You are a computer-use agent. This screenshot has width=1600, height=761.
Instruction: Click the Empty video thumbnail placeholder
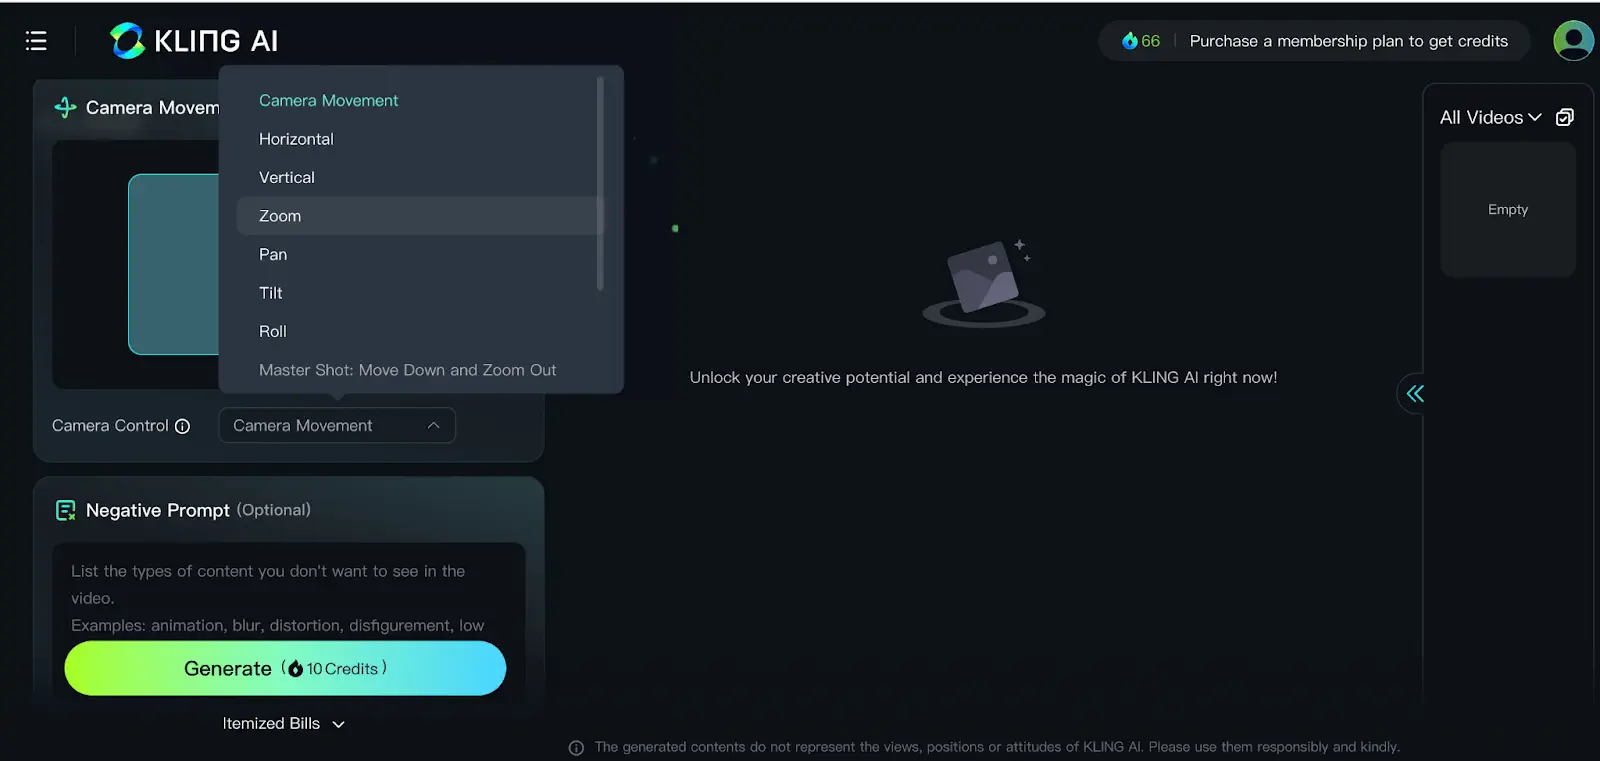coord(1508,209)
